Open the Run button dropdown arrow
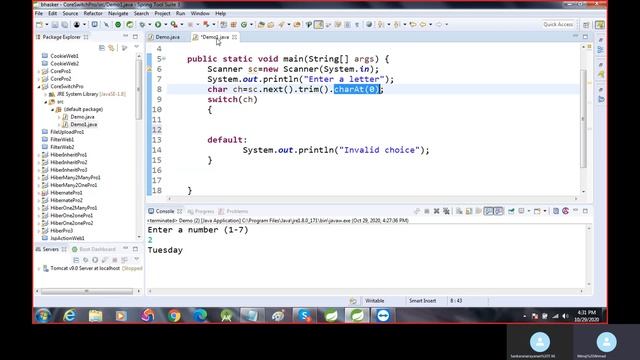 (x=165, y=24)
